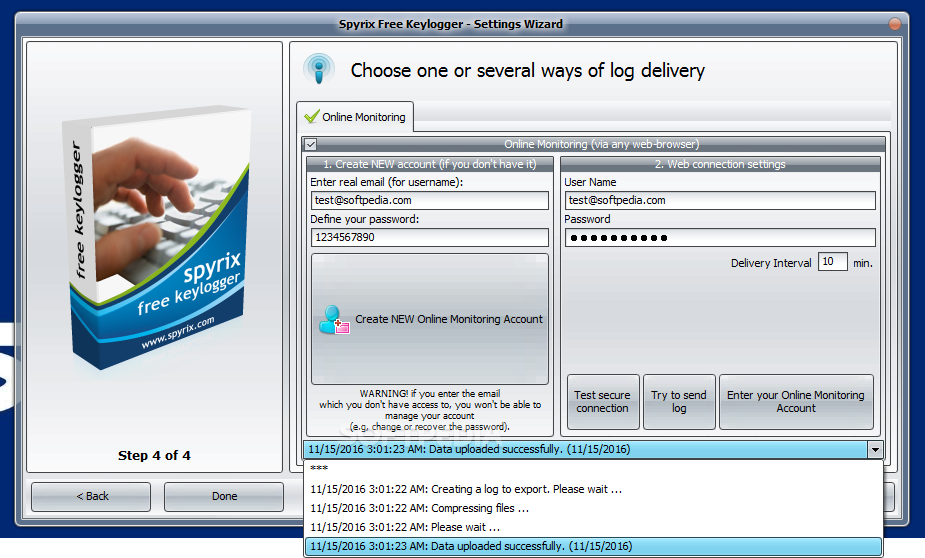
Task: Select the 'Please wait ...' log entry
Action: (x=593, y=527)
